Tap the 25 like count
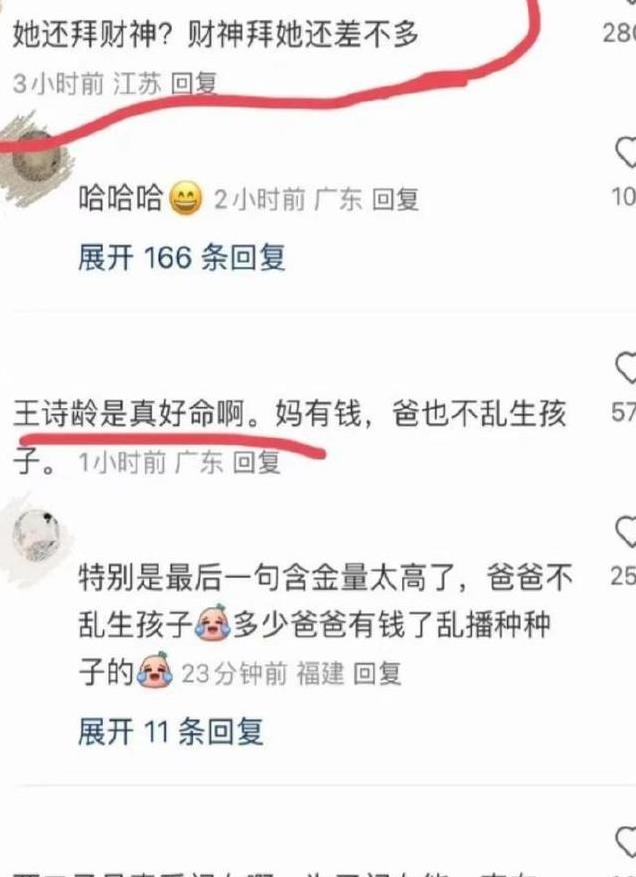Viewport: 636px width, 877px height. pos(623,576)
